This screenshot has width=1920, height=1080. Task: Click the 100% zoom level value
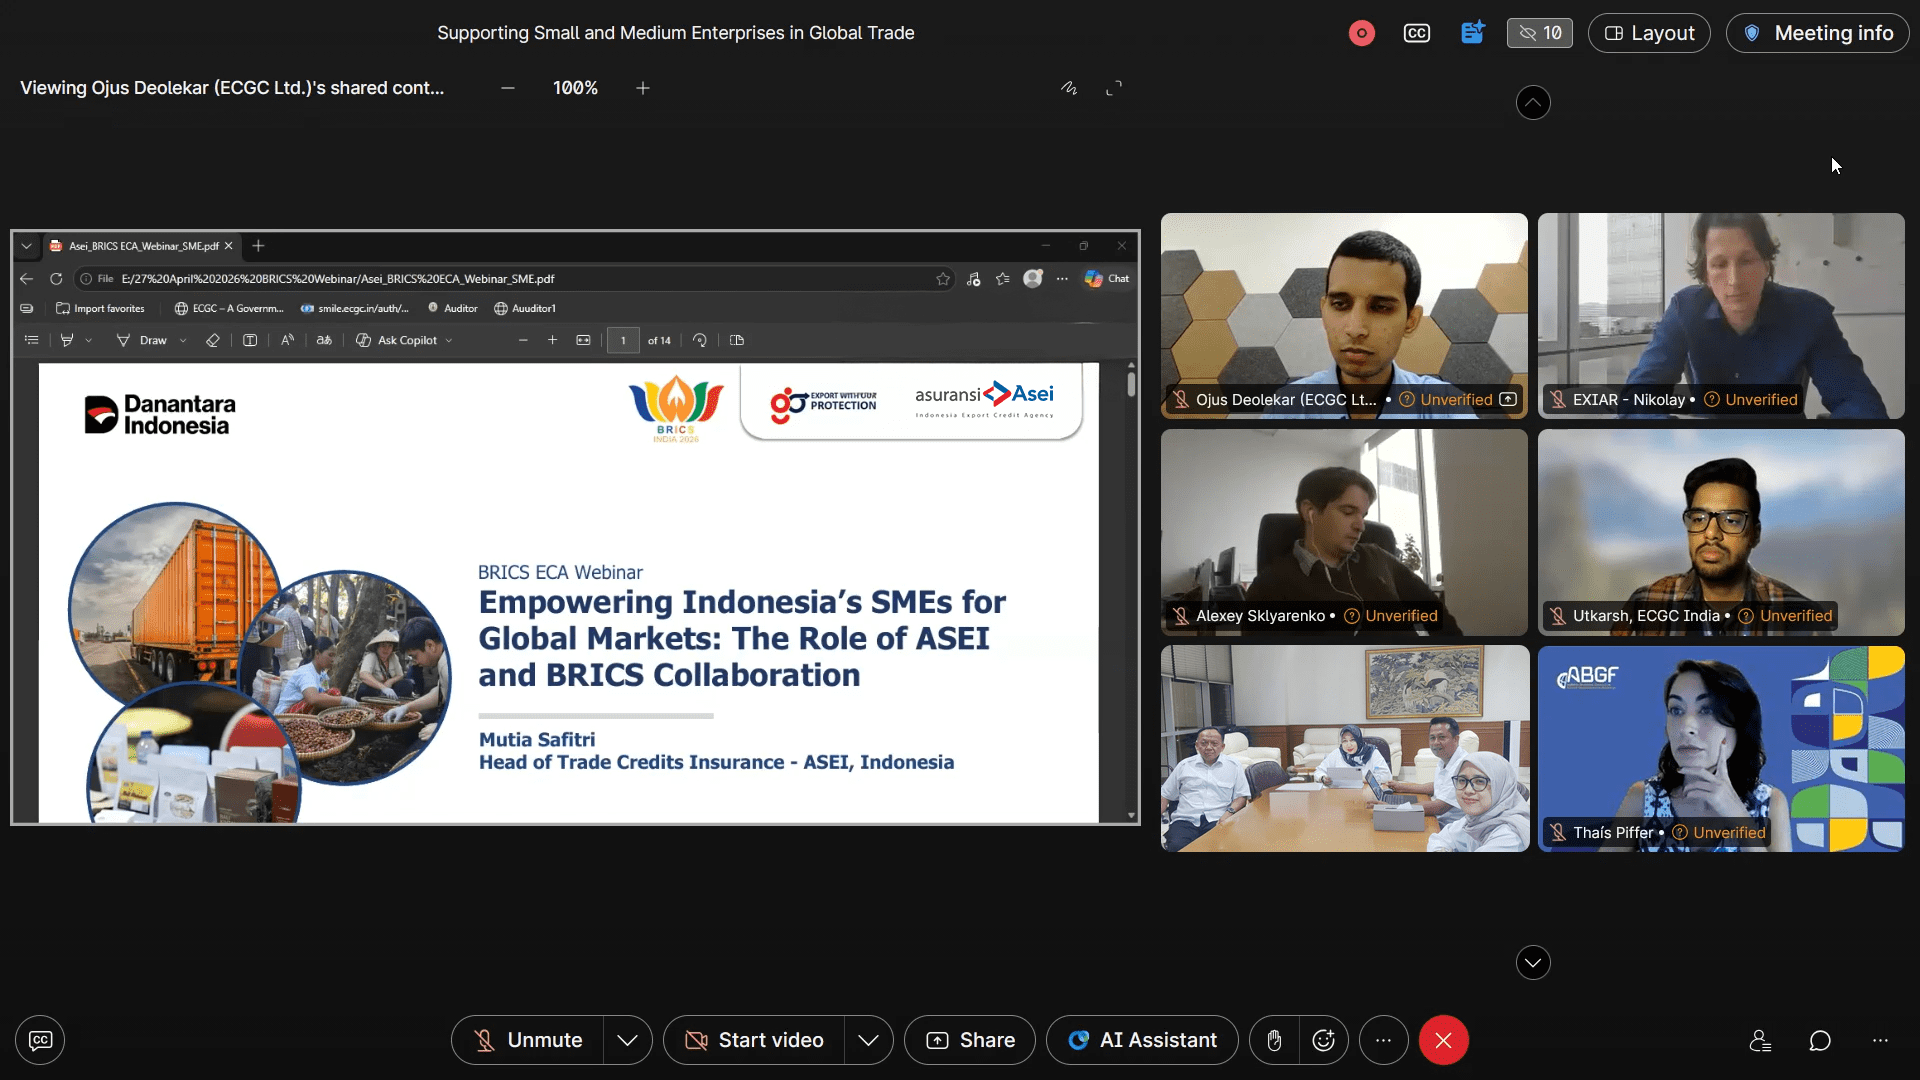(575, 88)
